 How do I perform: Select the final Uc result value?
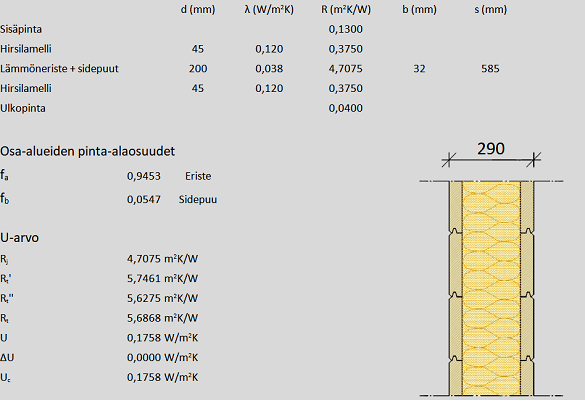coord(162,378)
